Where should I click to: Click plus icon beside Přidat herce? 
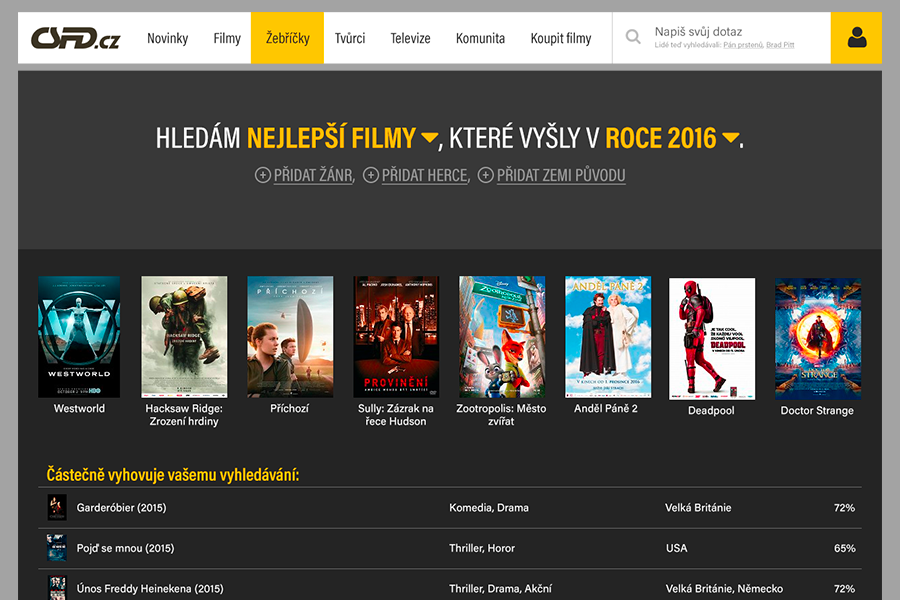point(371,175)
